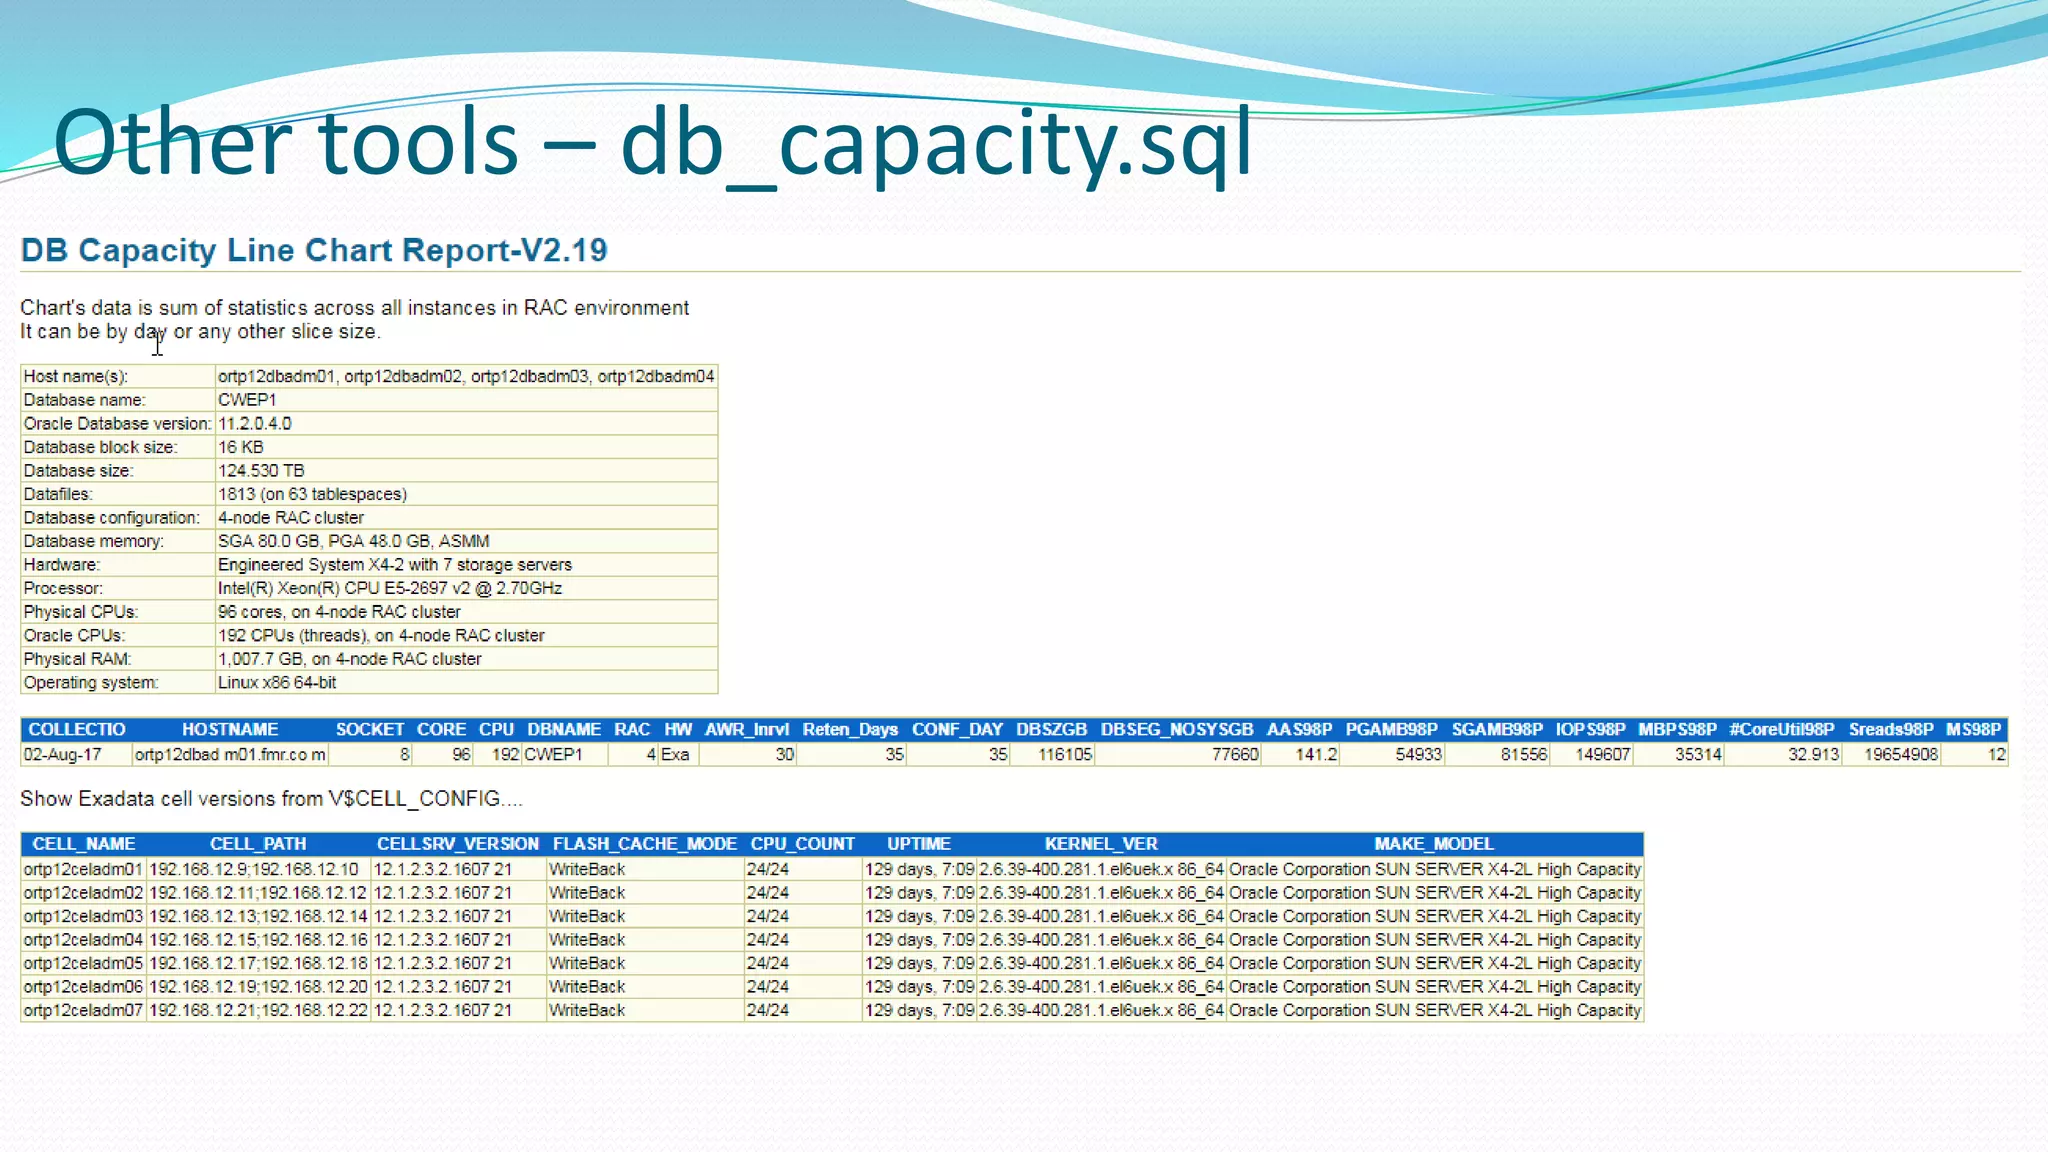
Task: Click the 'KERNEL_VER' column header
Action: [x=1101, y=844]
